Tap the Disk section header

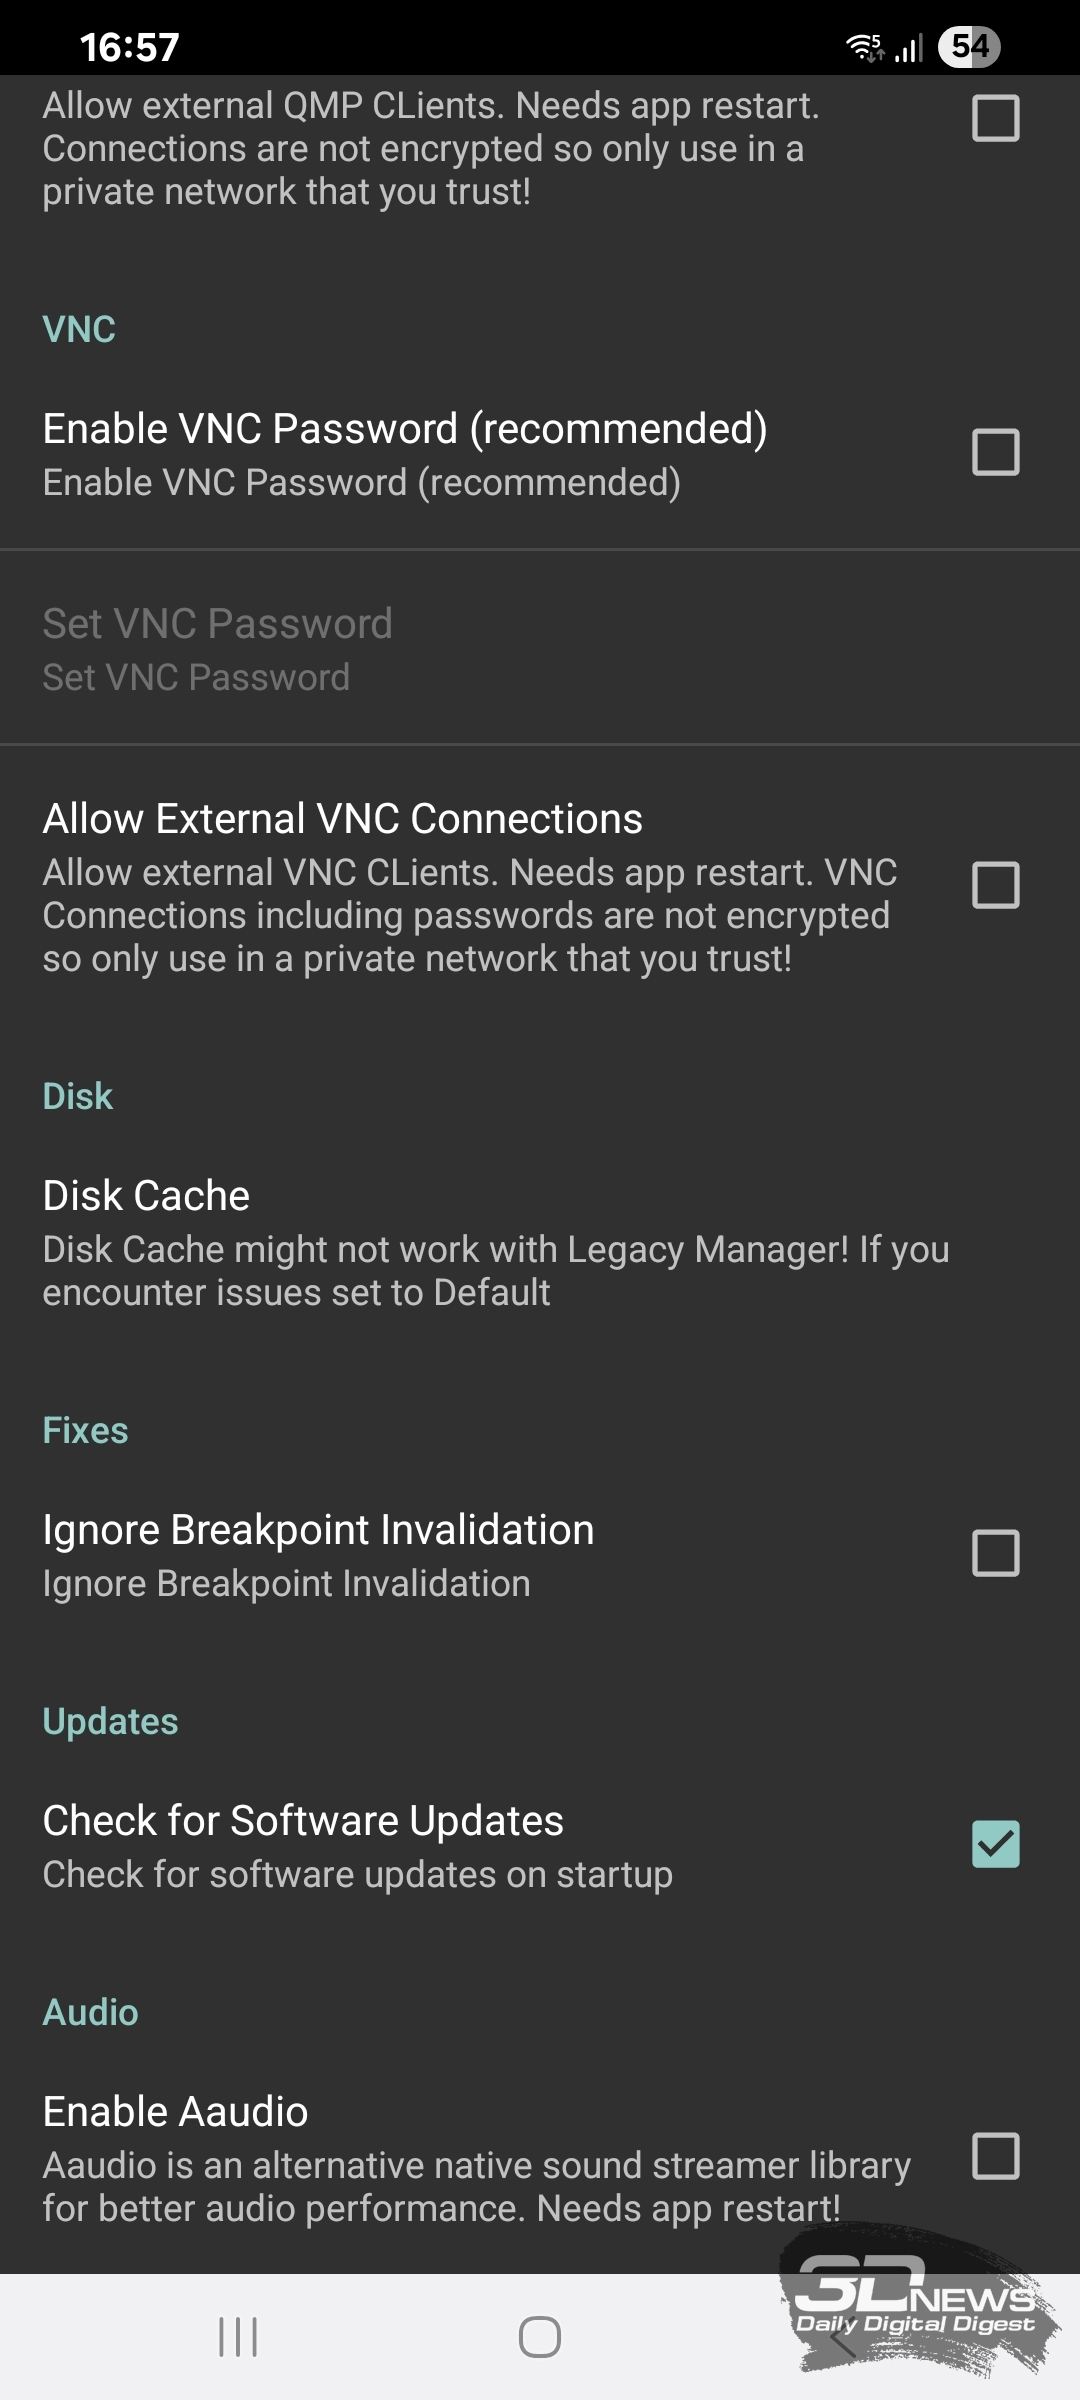(x=77, y=1096)
